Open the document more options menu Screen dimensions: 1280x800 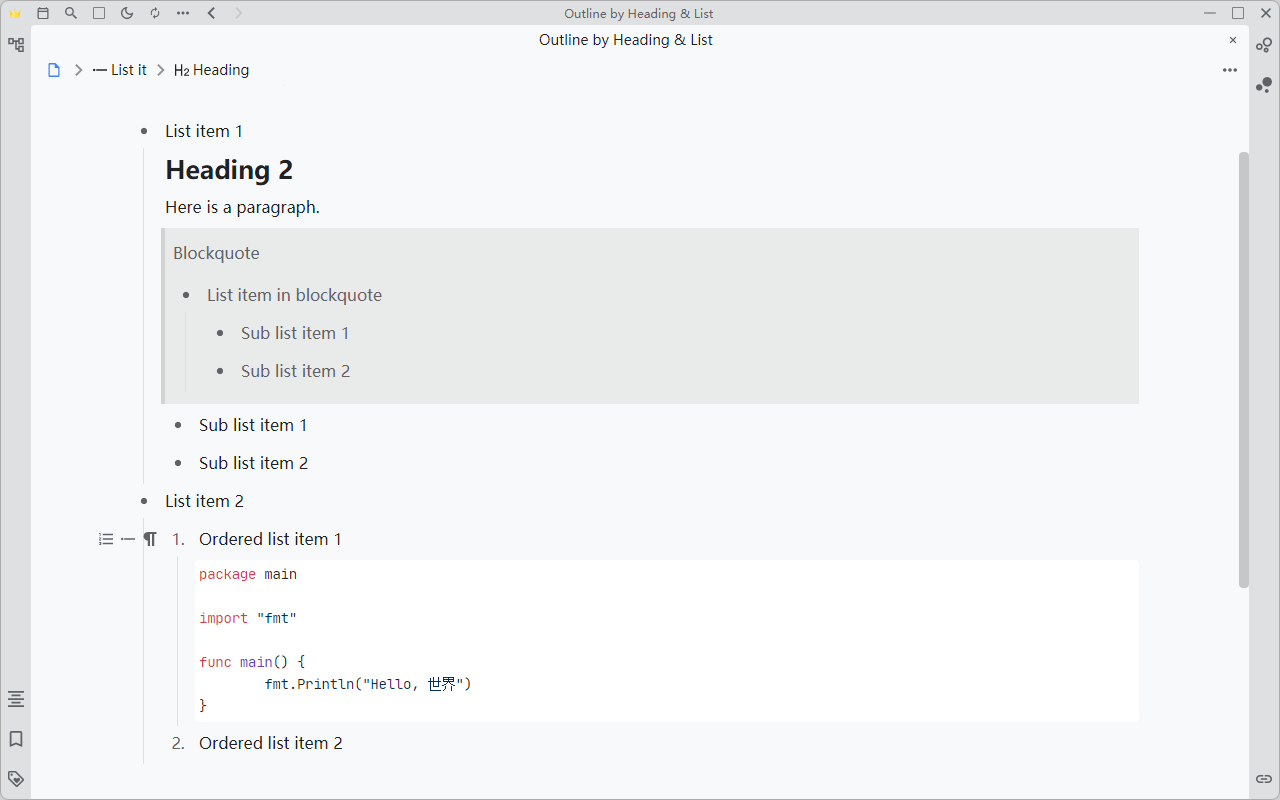pos(1229,70)
